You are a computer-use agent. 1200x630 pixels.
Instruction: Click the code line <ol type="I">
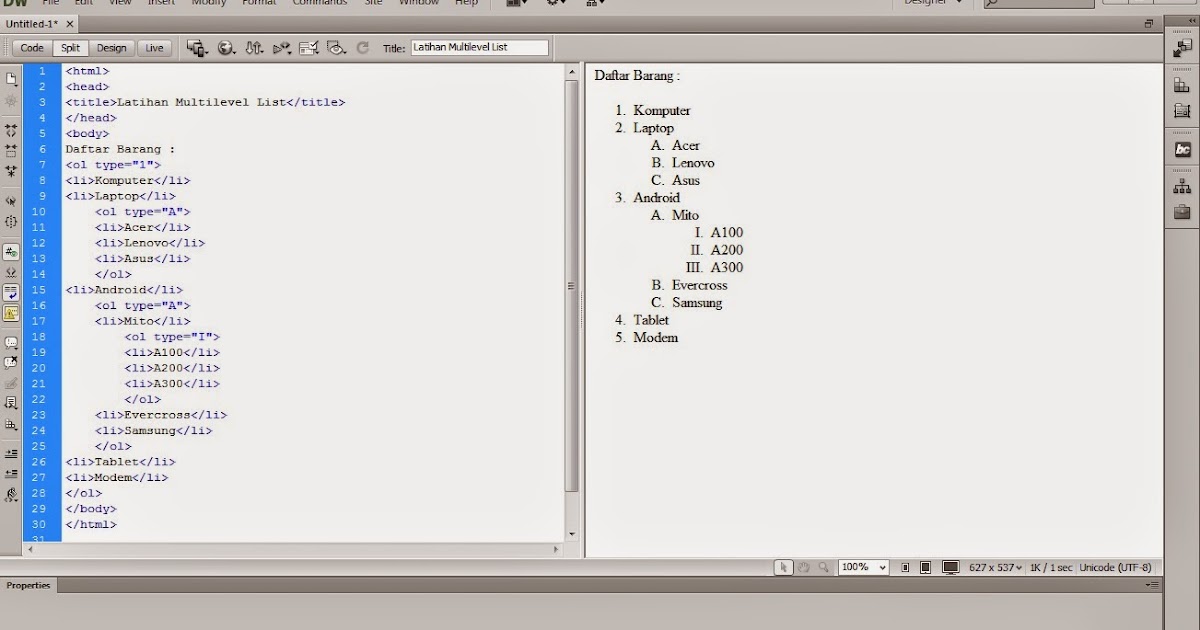(x=172, y=337)
